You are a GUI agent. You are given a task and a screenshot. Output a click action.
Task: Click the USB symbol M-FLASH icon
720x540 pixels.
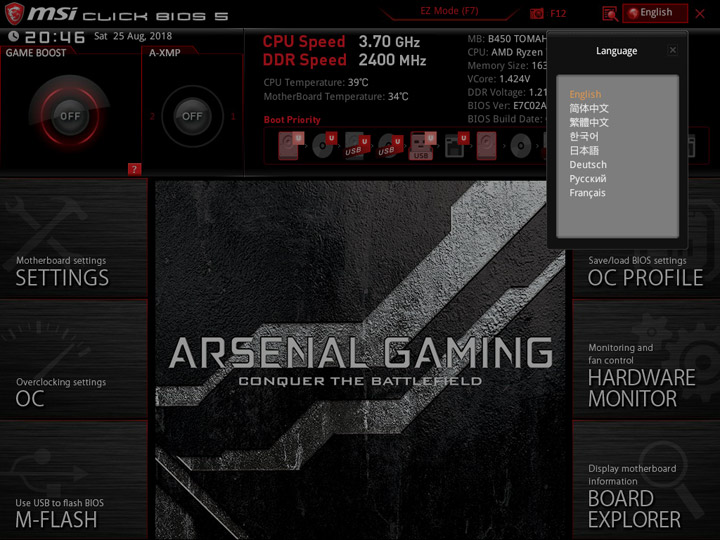pyautogui.click(x=46, y=473)
